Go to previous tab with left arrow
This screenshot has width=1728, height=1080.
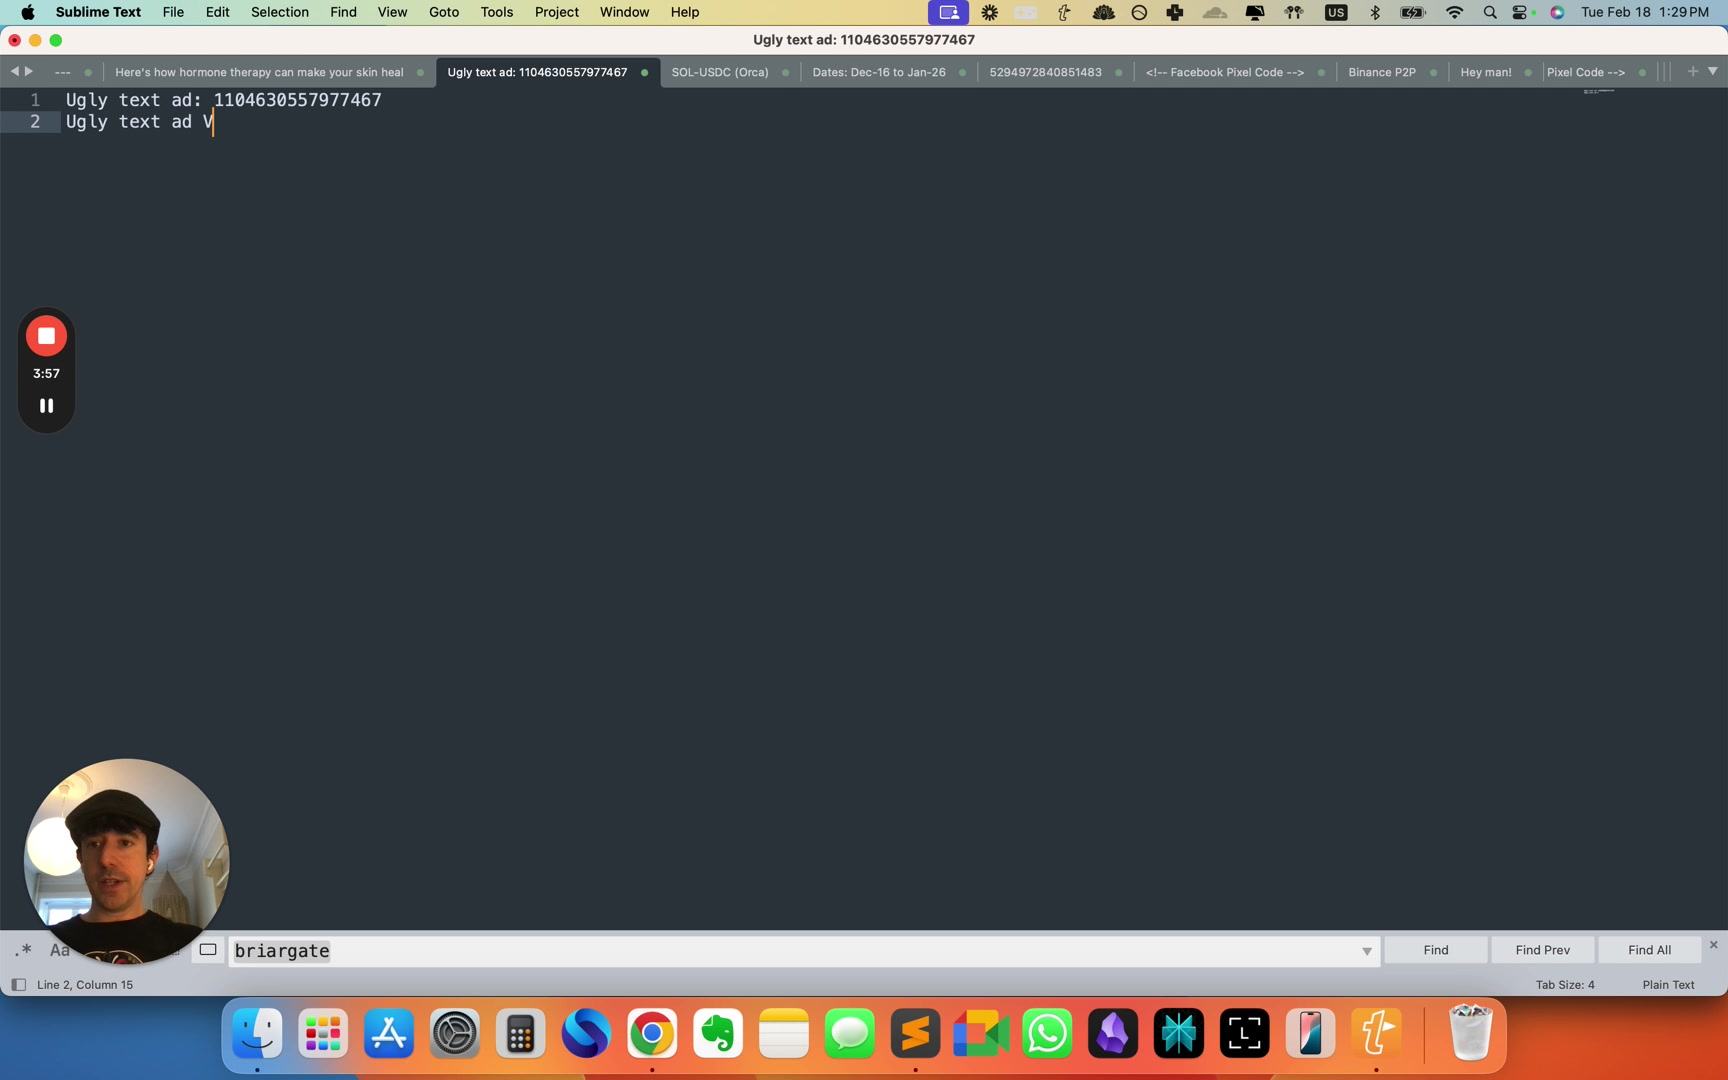tap(15, 71)
